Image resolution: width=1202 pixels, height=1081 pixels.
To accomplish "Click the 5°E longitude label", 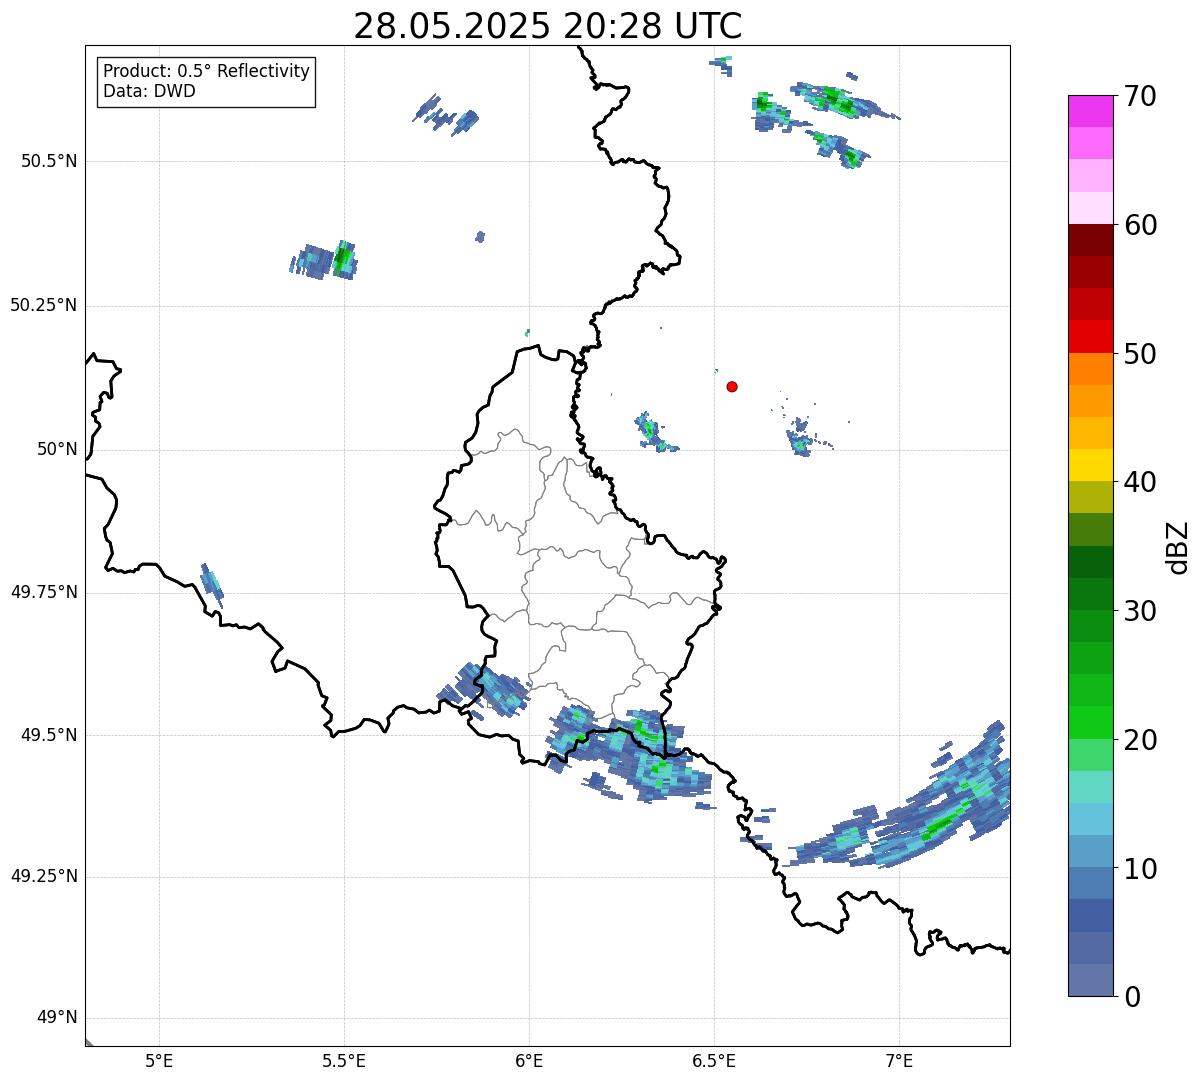I will pyautogui.click(x=159, y=1060).
